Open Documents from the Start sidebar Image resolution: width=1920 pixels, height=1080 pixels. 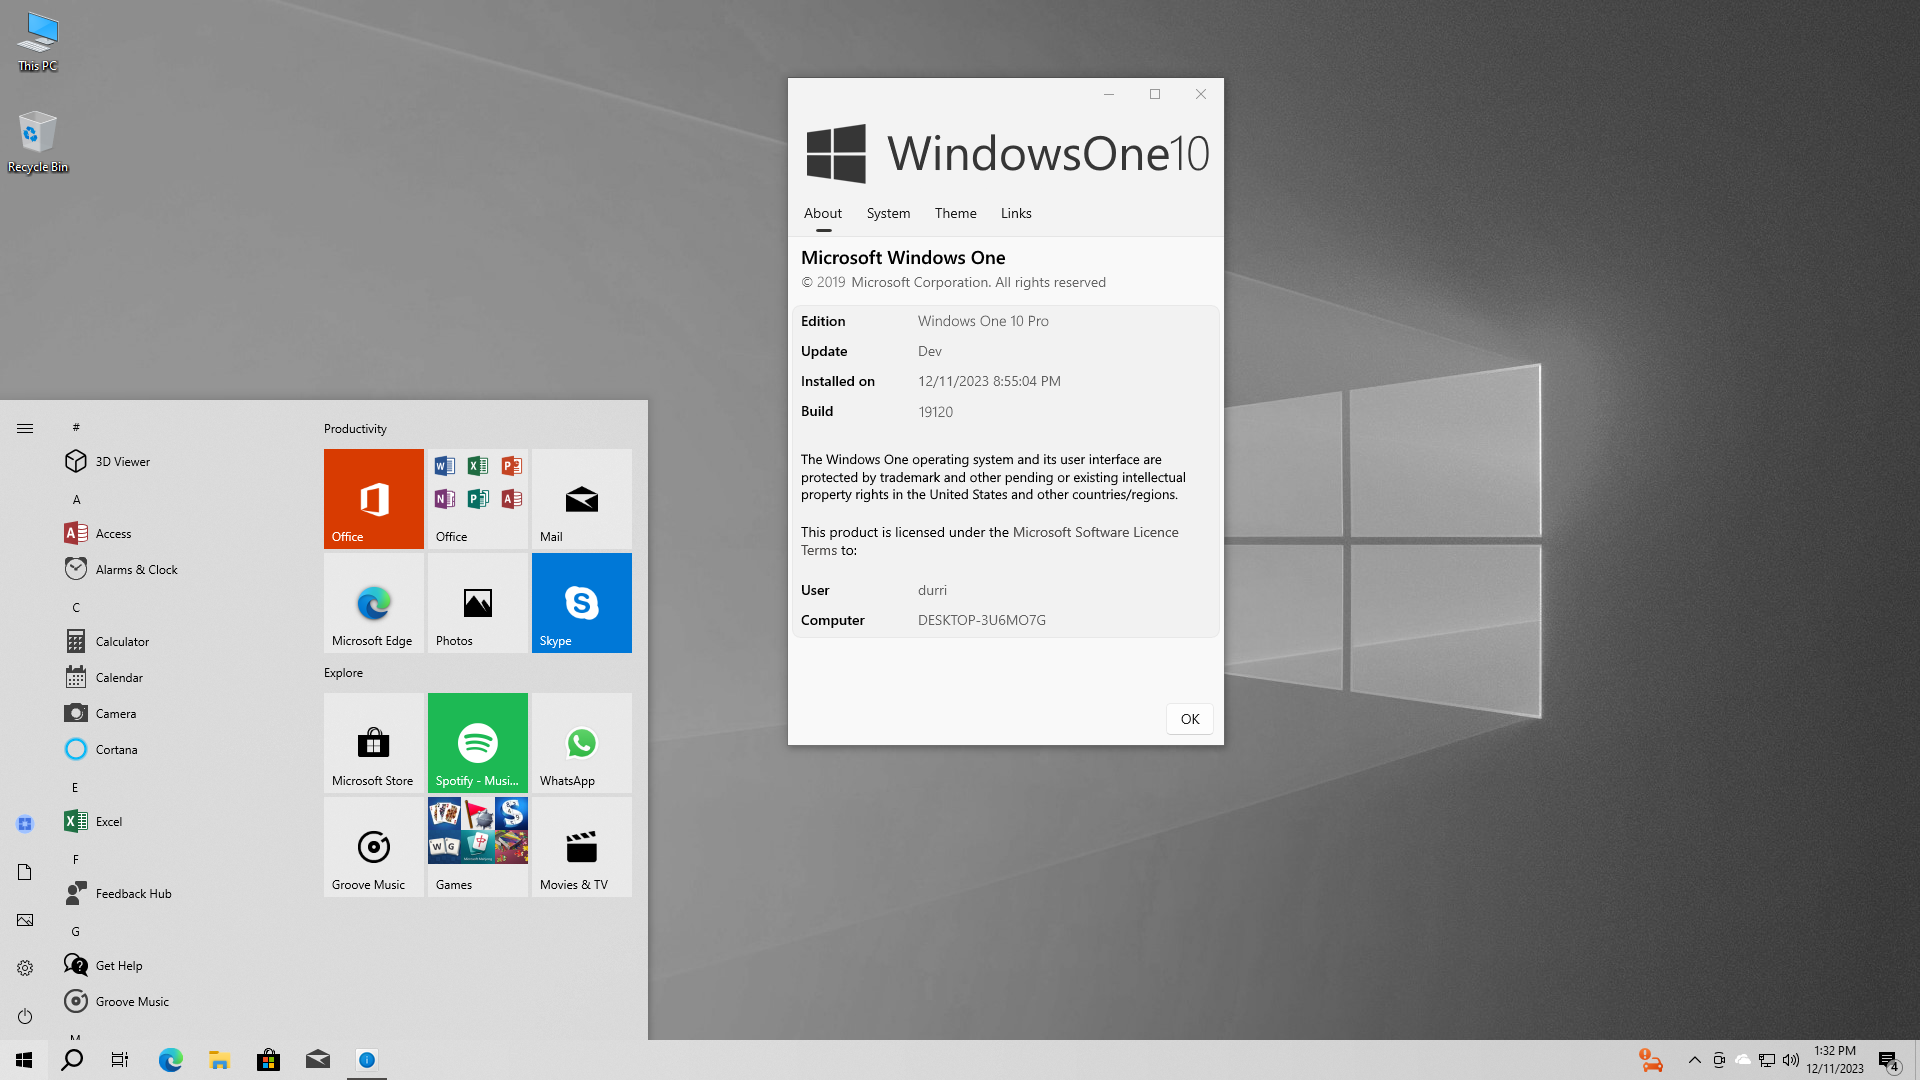point(25,872)
